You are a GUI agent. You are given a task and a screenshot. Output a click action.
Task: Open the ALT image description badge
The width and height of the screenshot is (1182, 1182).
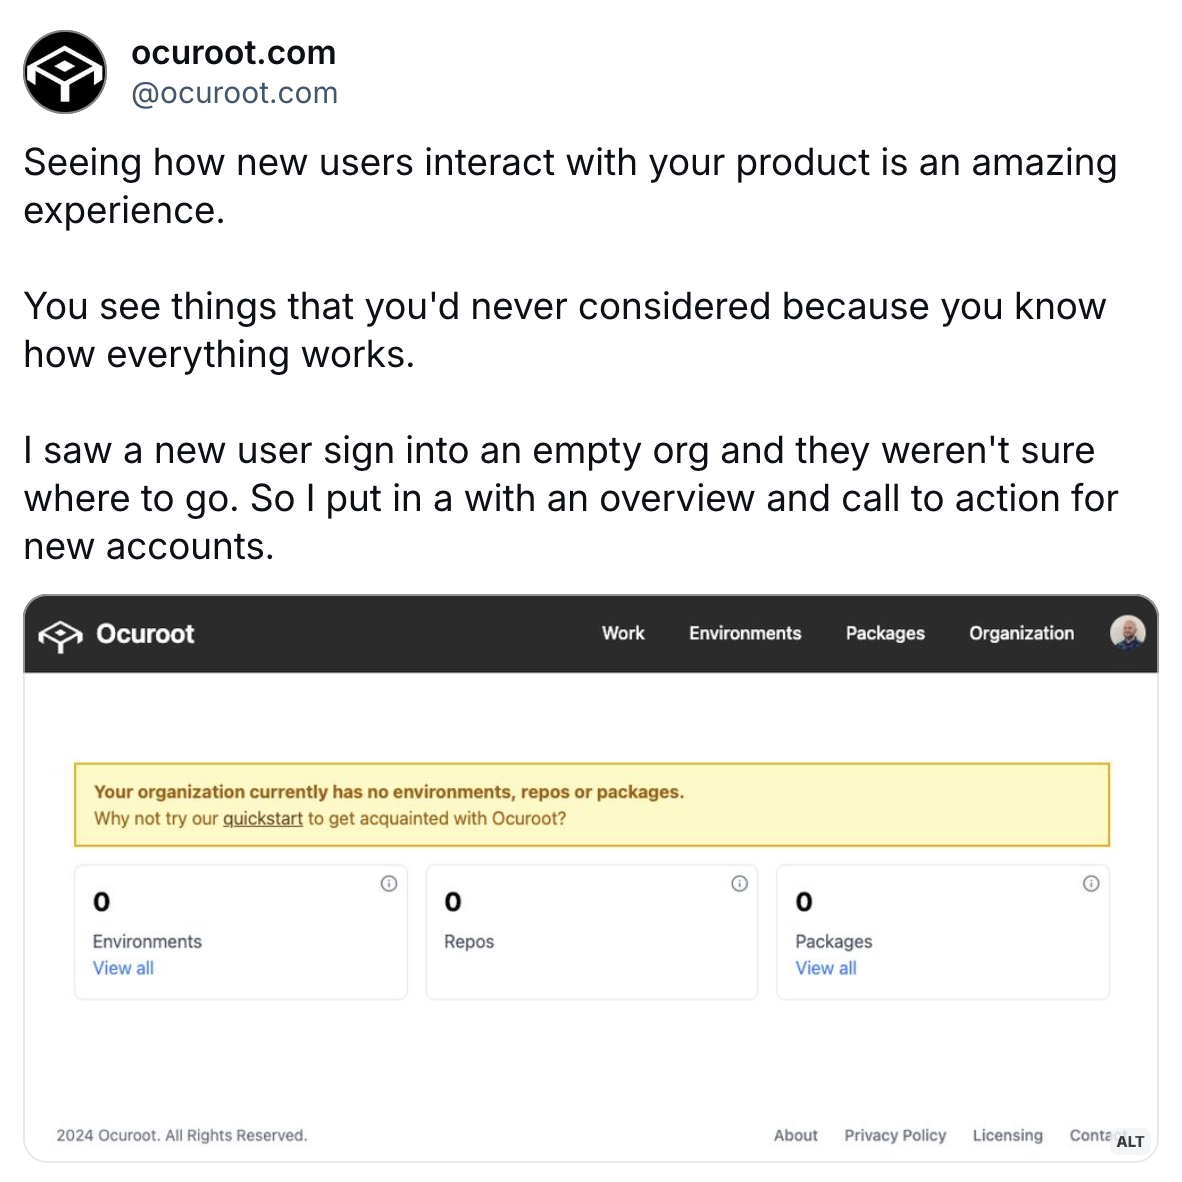coord(1130,1141)
